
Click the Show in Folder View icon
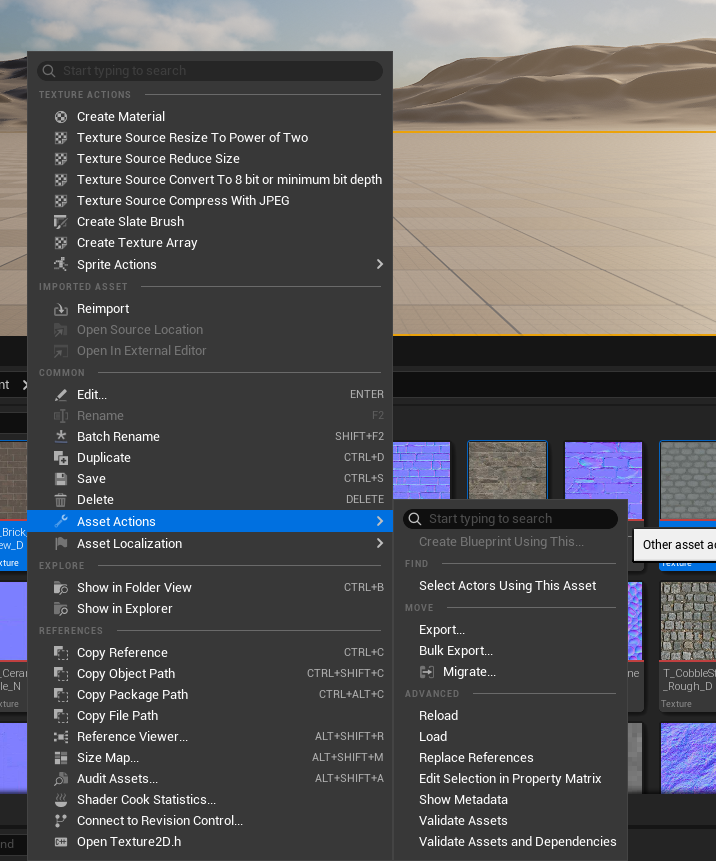pyautogui.click(x=61, y=588)
